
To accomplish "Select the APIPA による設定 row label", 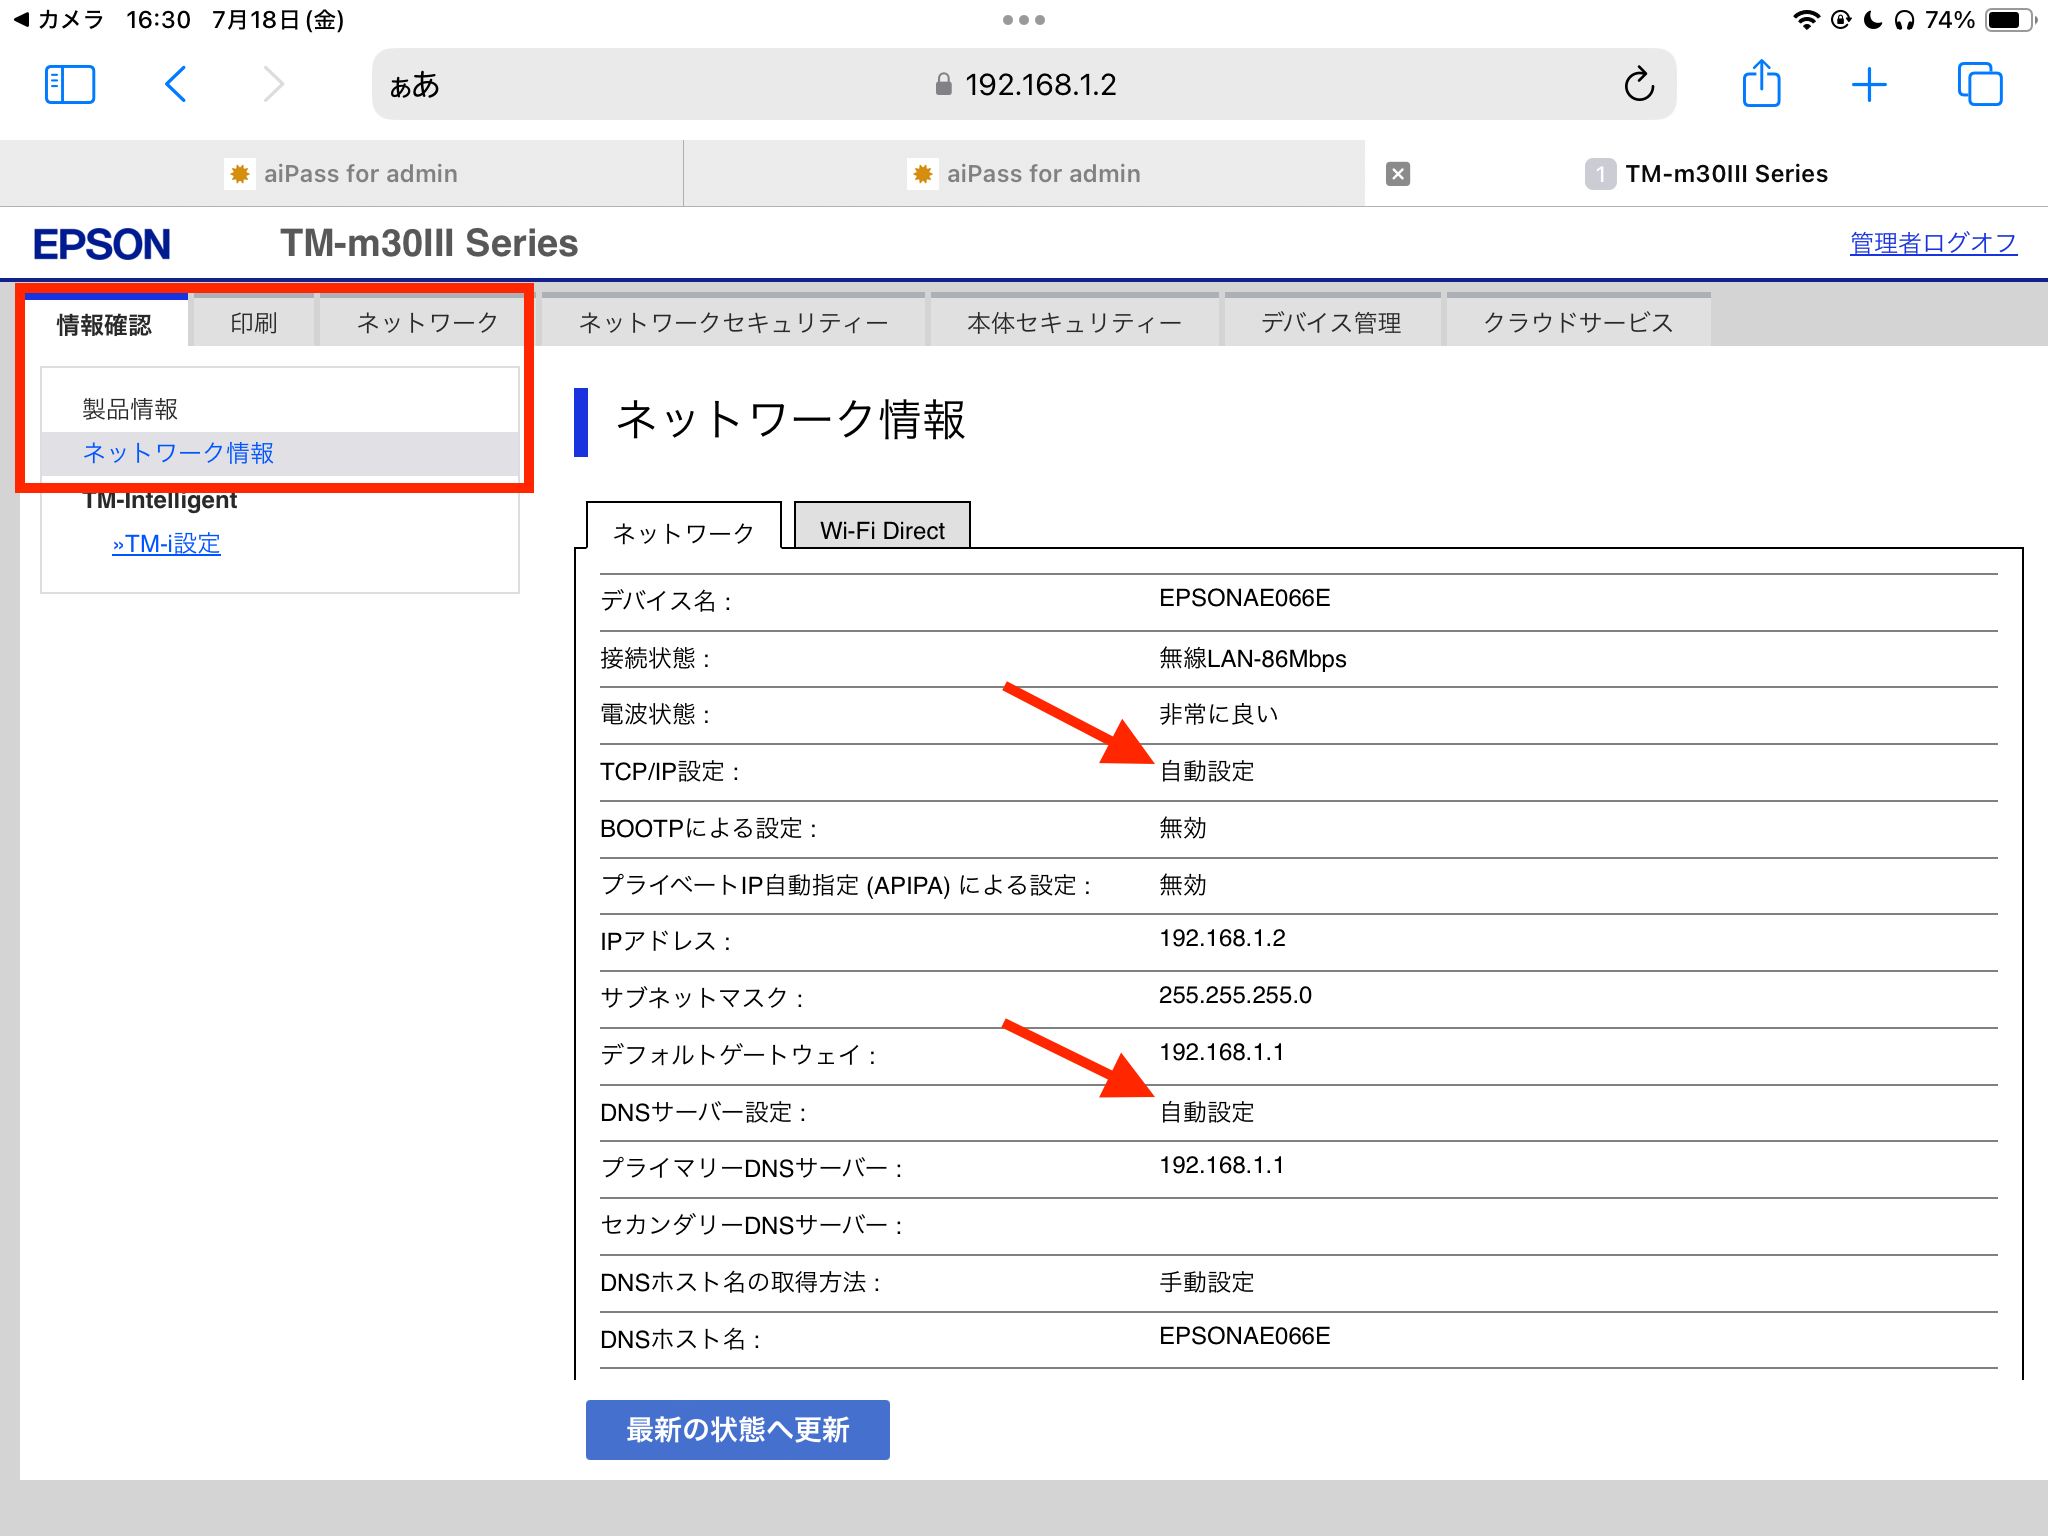I will [846, 886].
